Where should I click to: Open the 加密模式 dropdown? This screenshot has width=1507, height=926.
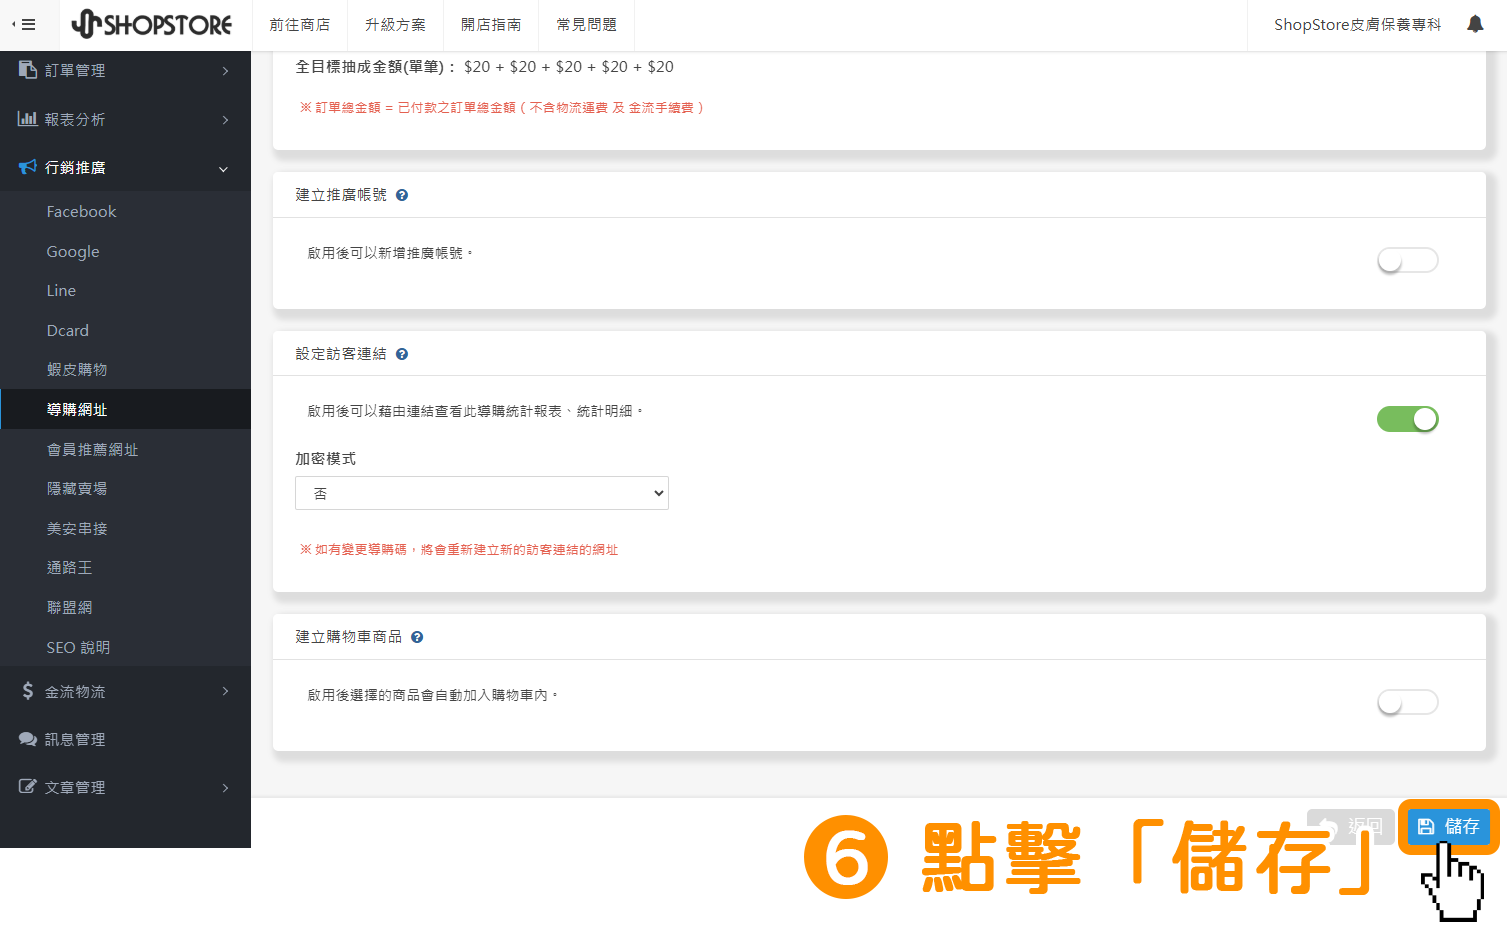click(x=482, y=493)
